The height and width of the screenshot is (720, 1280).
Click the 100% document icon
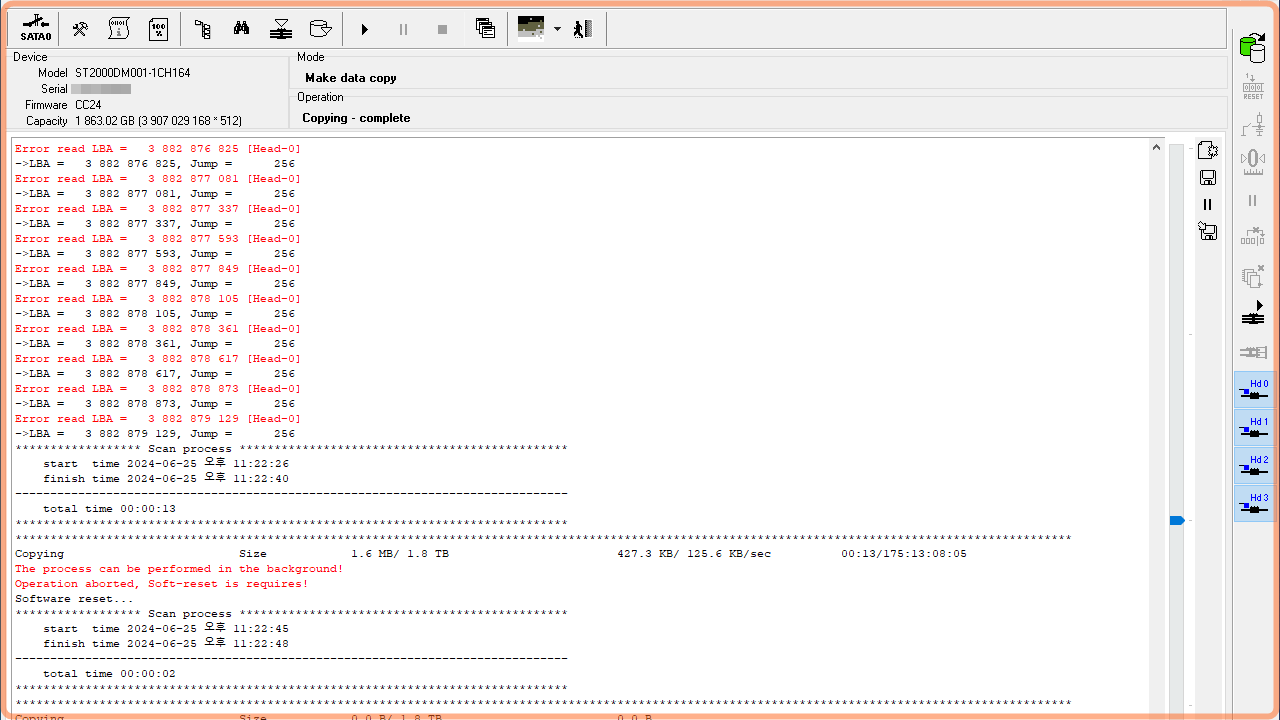coord(158,29)
